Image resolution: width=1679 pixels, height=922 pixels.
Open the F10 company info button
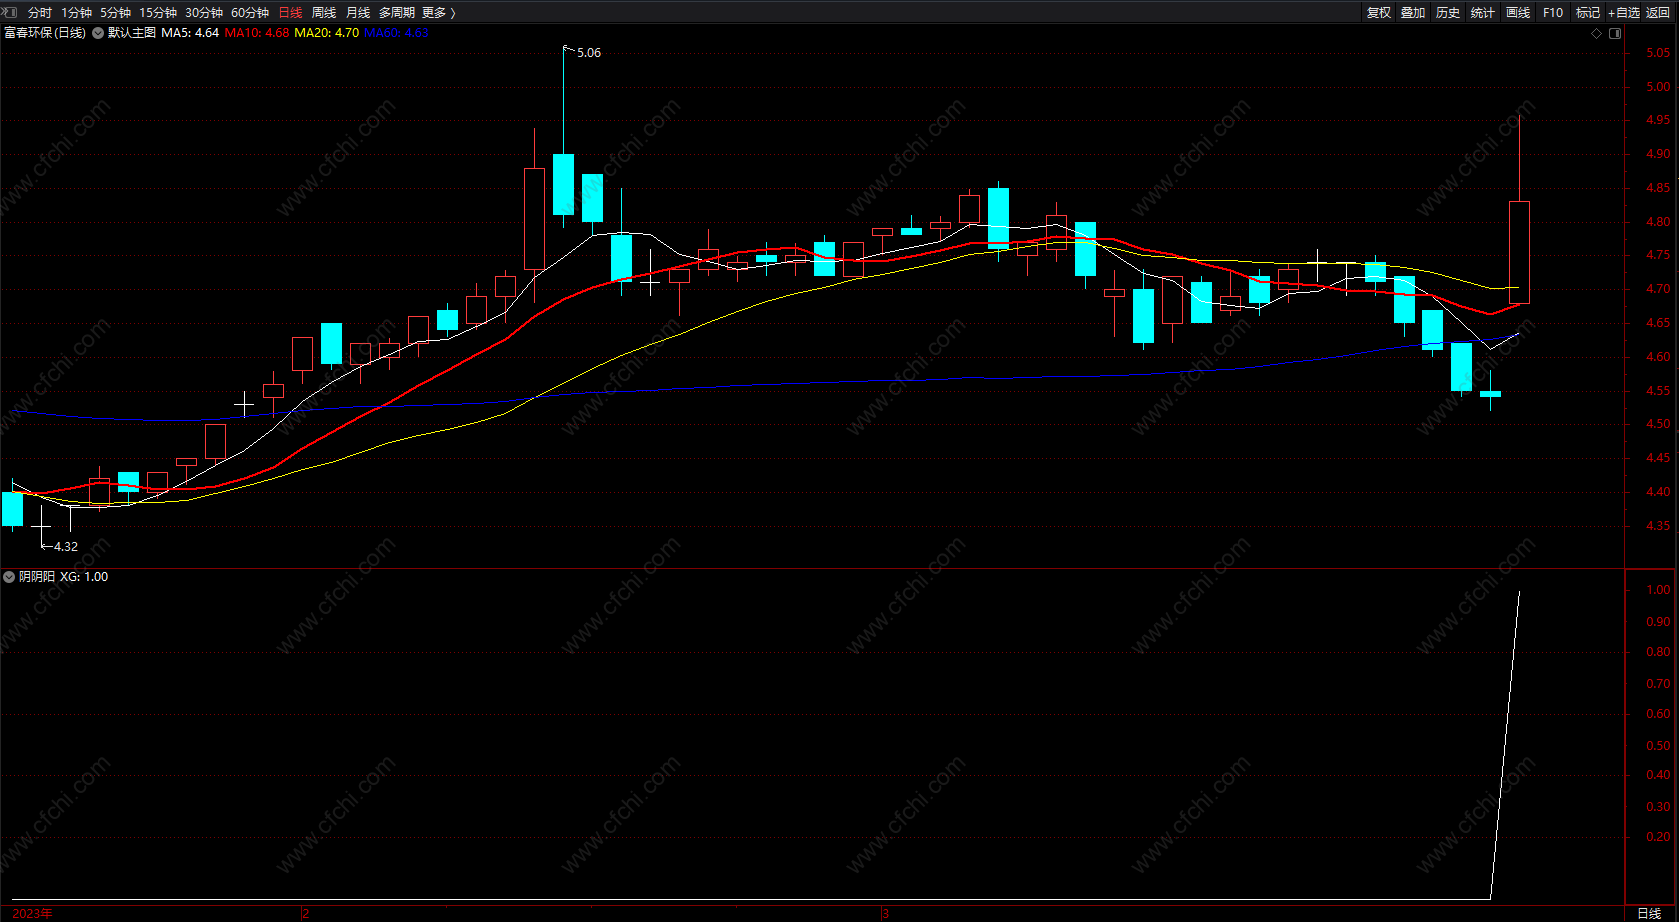click(x=1553, y=13)
